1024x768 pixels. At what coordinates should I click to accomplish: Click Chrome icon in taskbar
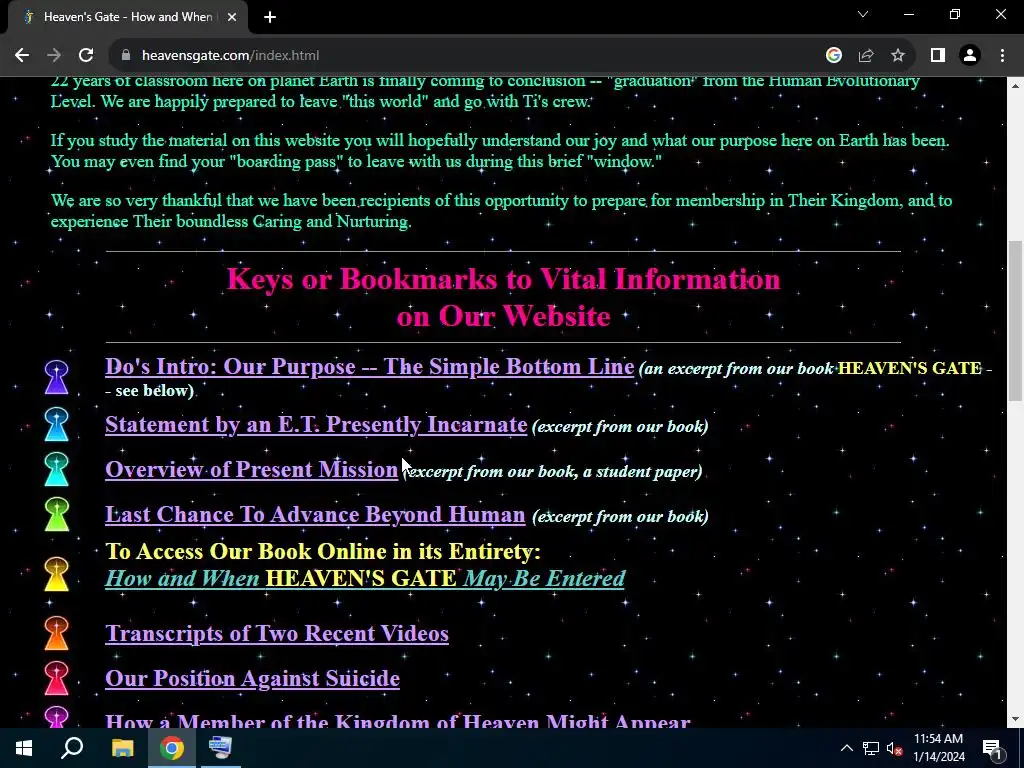[x=172, y=748]
